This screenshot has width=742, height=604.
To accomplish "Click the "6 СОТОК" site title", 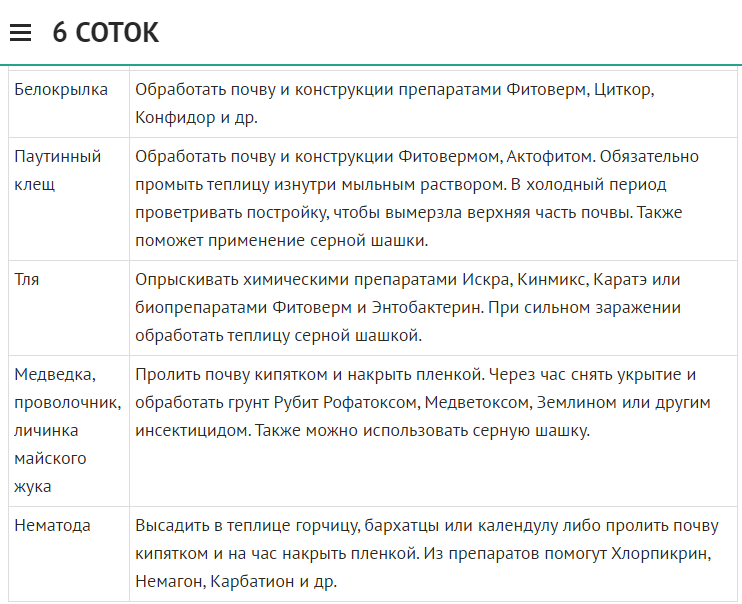I will [105, 33].
